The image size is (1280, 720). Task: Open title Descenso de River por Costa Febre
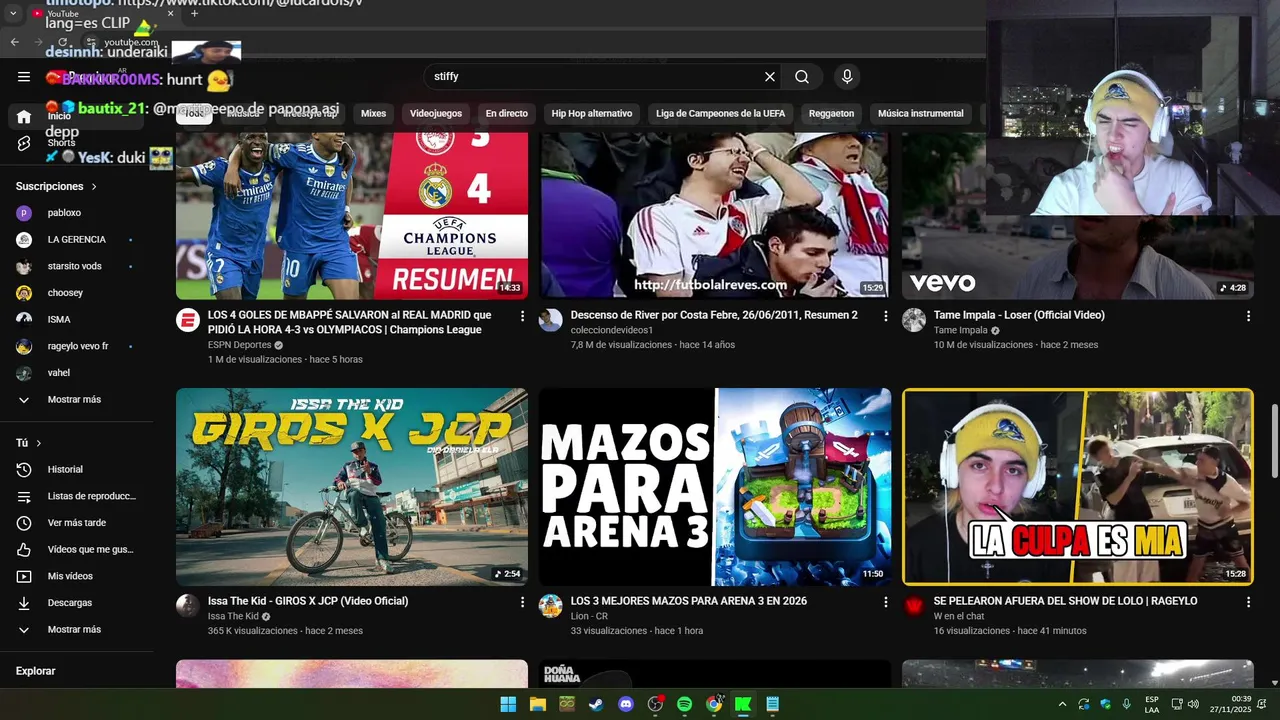click(714, 316)
